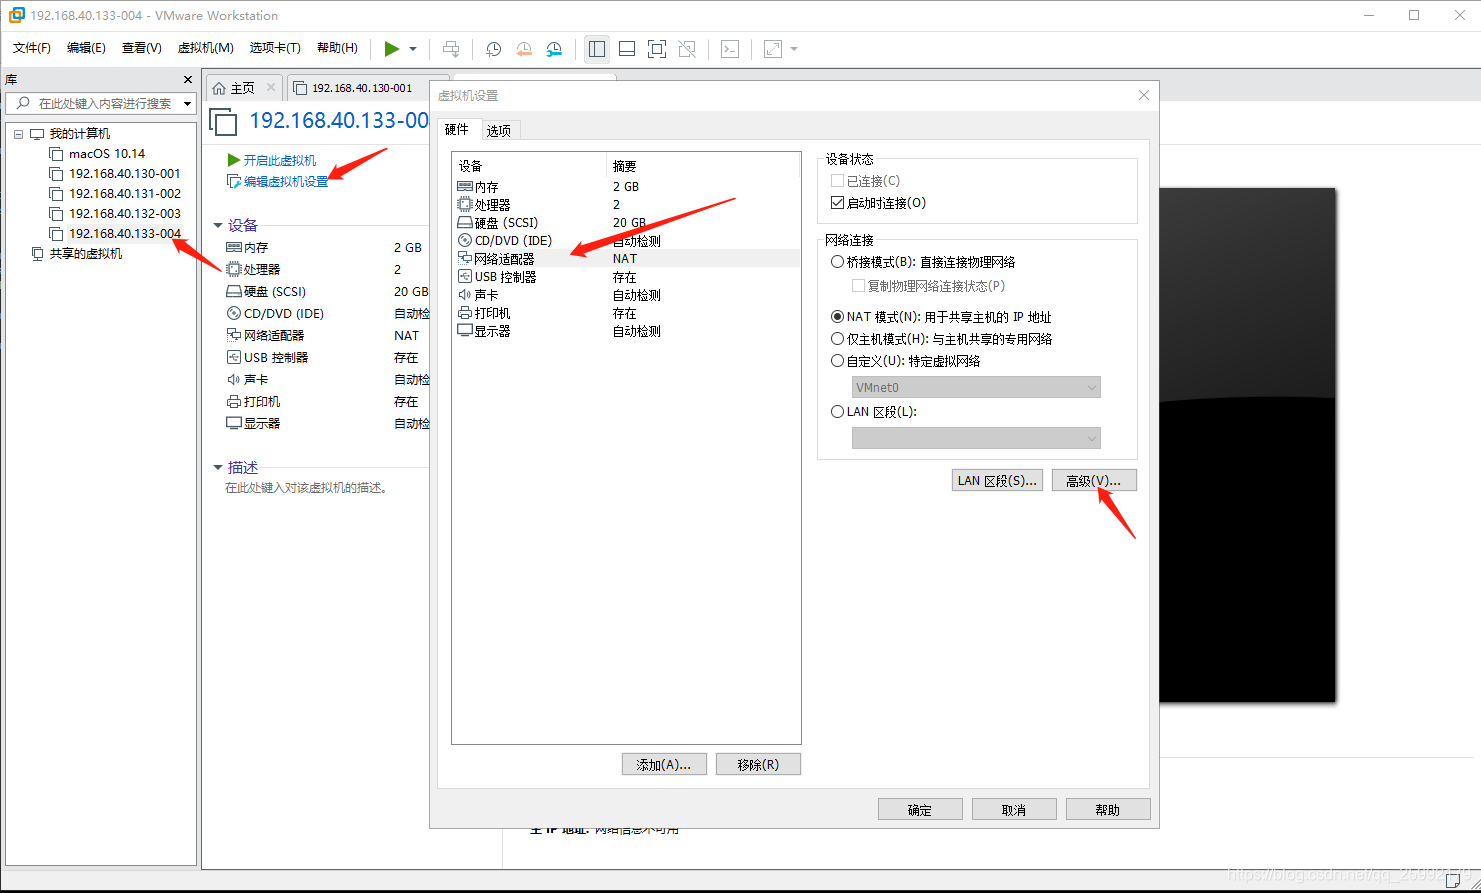Select macOS 10.14 in the library

coord(106,154)
